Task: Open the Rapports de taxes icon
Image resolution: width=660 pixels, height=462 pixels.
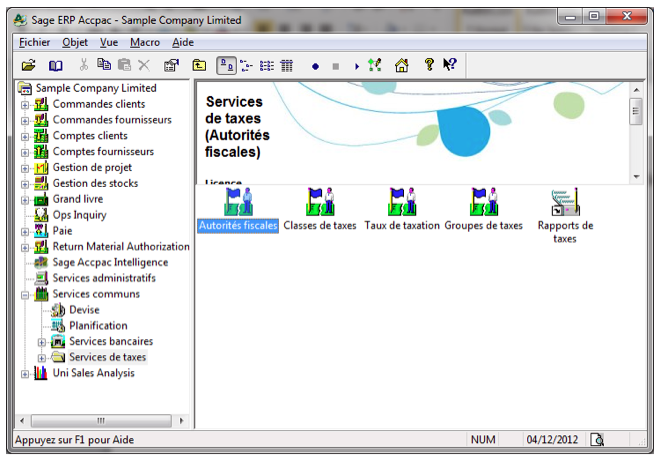Action: click(x=565, y=216)
